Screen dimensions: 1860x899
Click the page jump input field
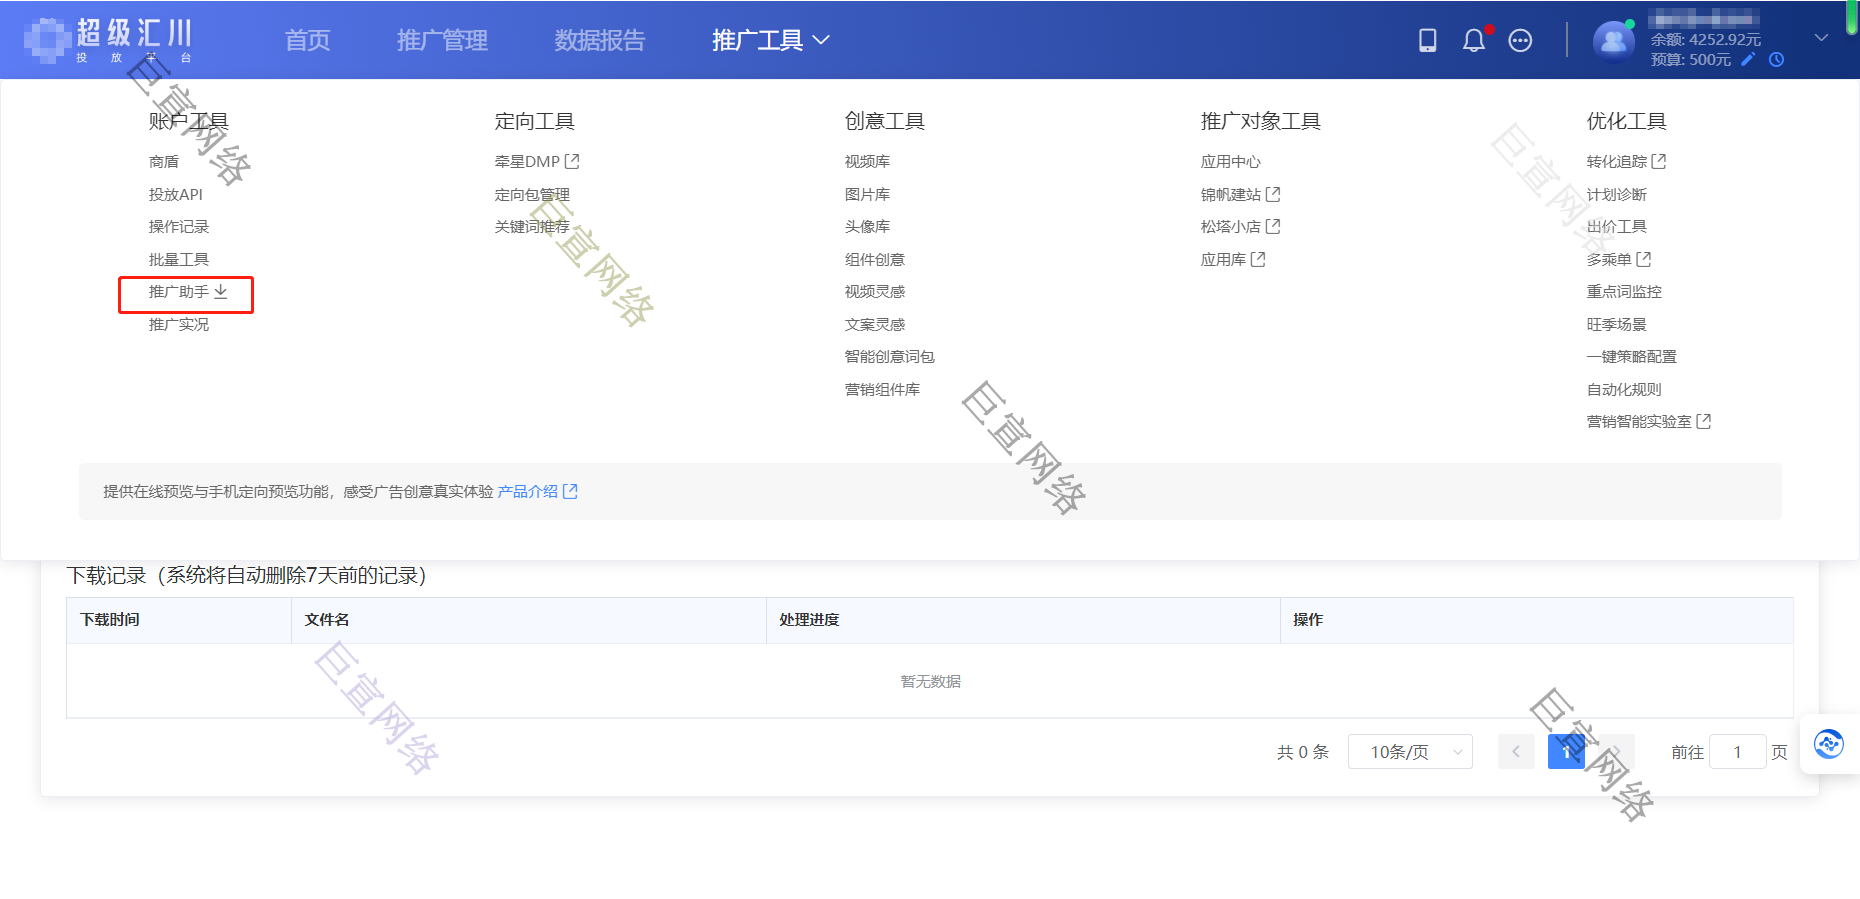point(1737,752)
